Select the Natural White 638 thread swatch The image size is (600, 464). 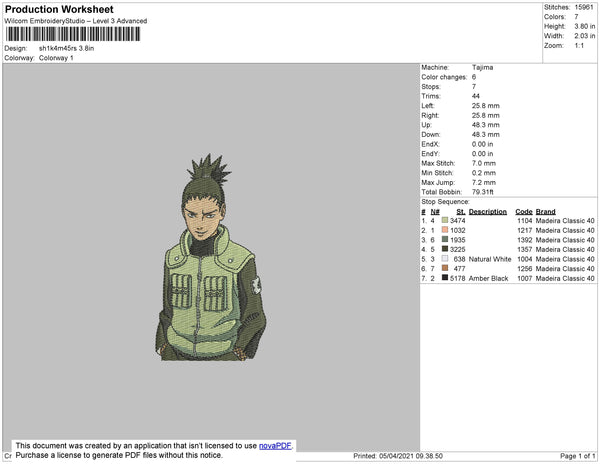click(445, 259)
